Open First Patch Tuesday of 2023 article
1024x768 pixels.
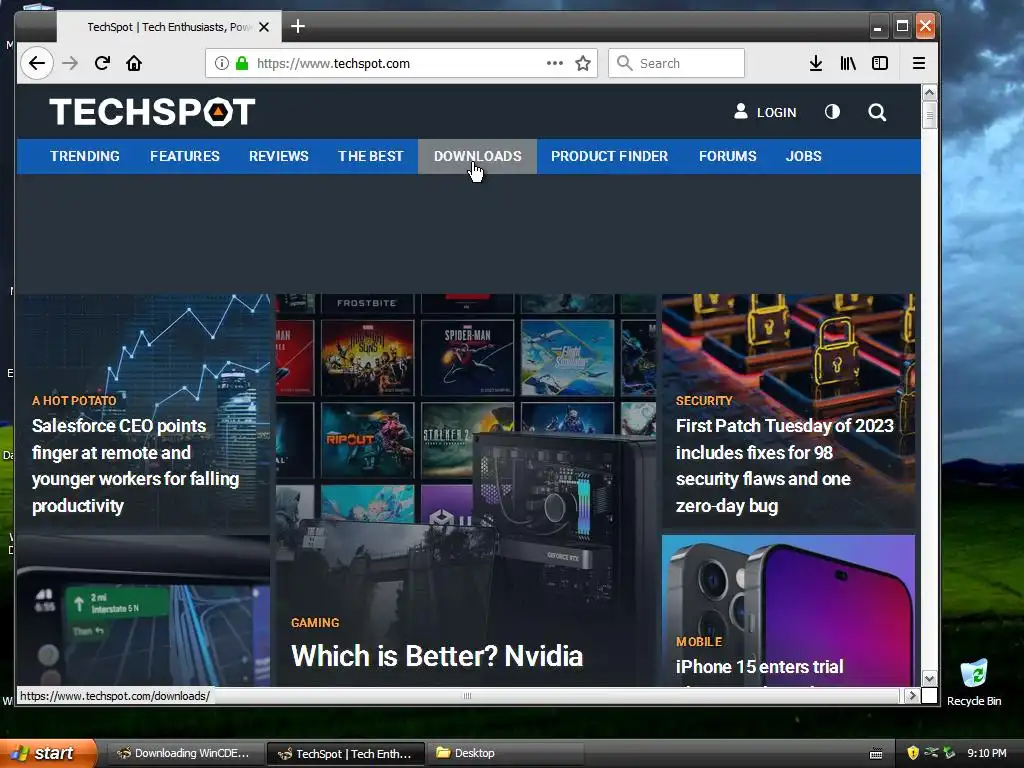[784, 466]
